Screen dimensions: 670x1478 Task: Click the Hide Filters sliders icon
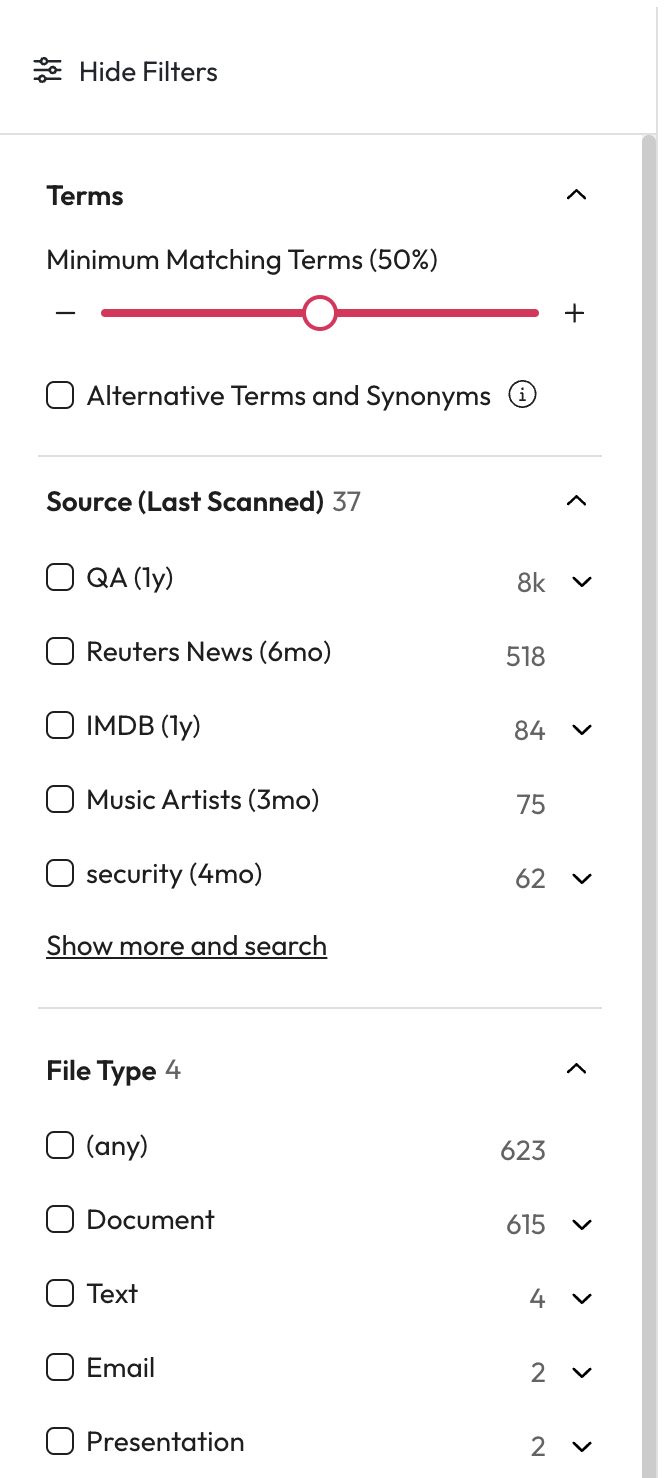pyautogui.click(x=46, y=71)
